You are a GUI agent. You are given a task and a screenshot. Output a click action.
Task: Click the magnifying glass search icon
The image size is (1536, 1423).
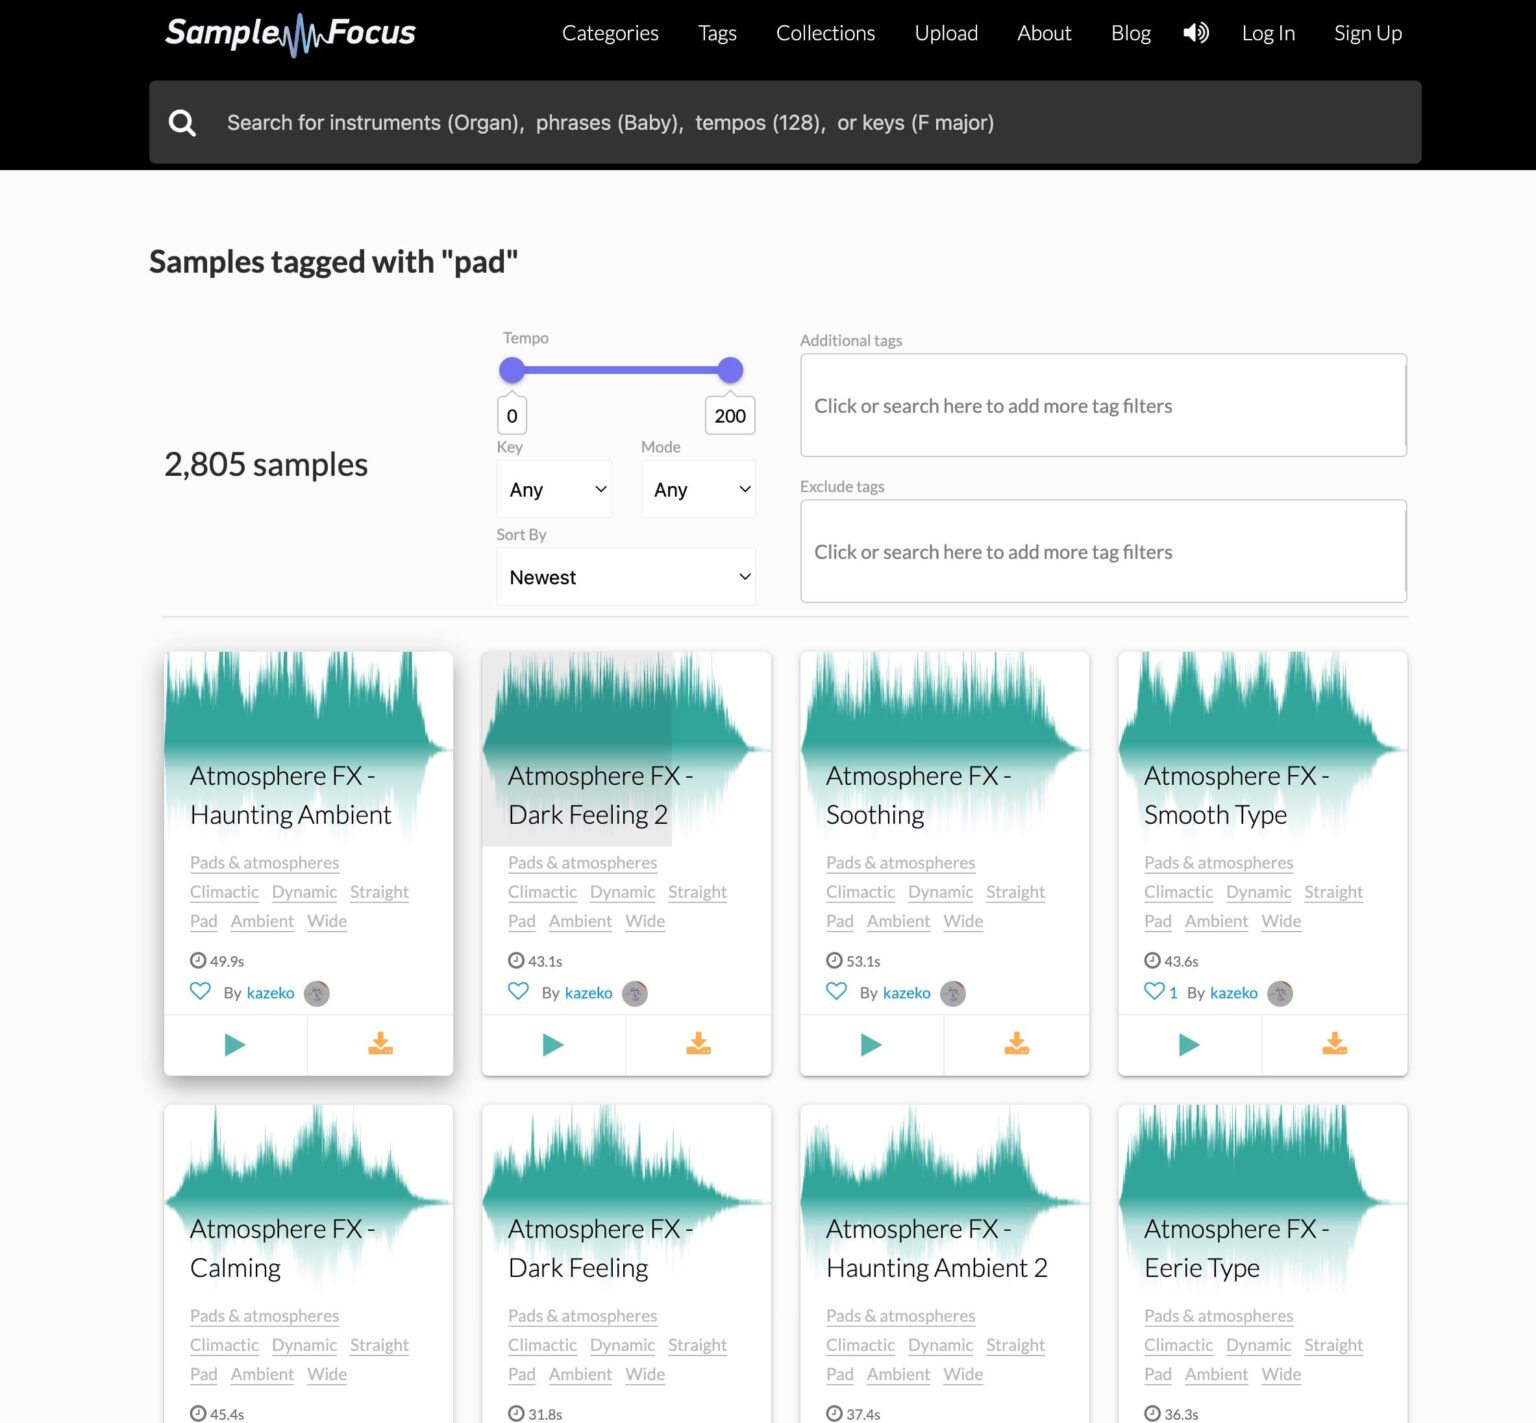click(x=182, y=121)
